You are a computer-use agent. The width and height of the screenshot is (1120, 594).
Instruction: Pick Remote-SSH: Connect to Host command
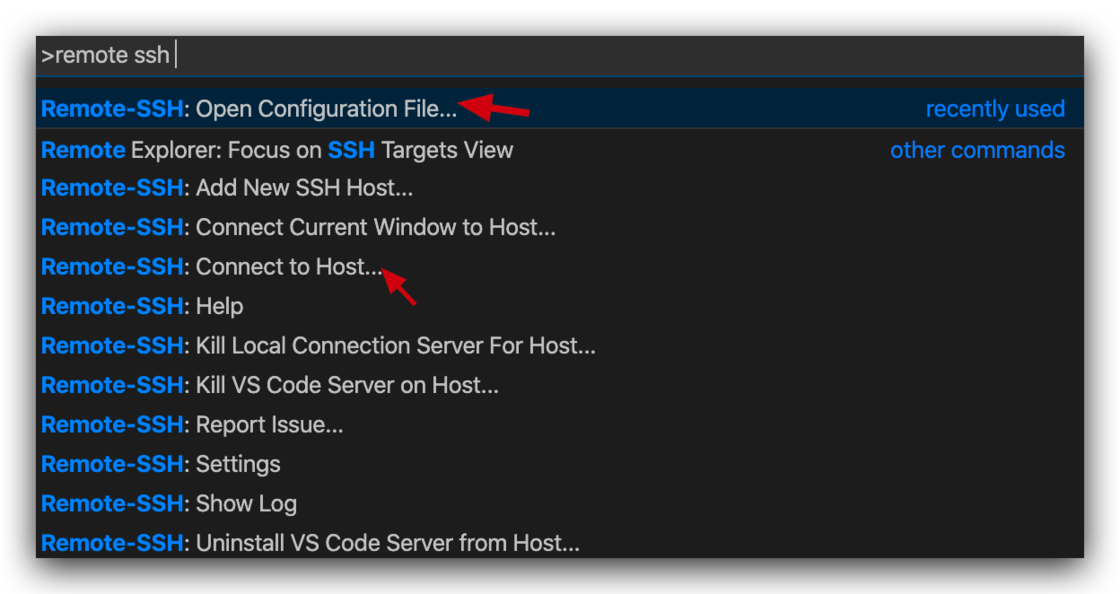[x=212, y=267]
